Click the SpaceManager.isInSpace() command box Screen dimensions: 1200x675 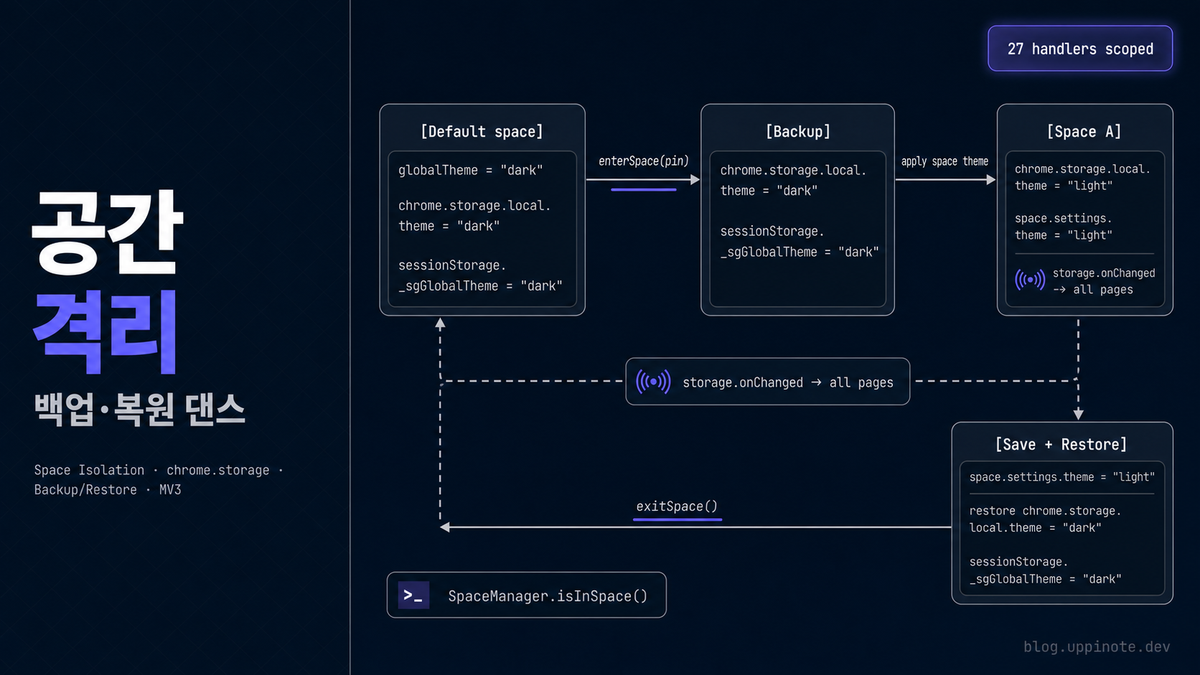click(x=526, y=596)
